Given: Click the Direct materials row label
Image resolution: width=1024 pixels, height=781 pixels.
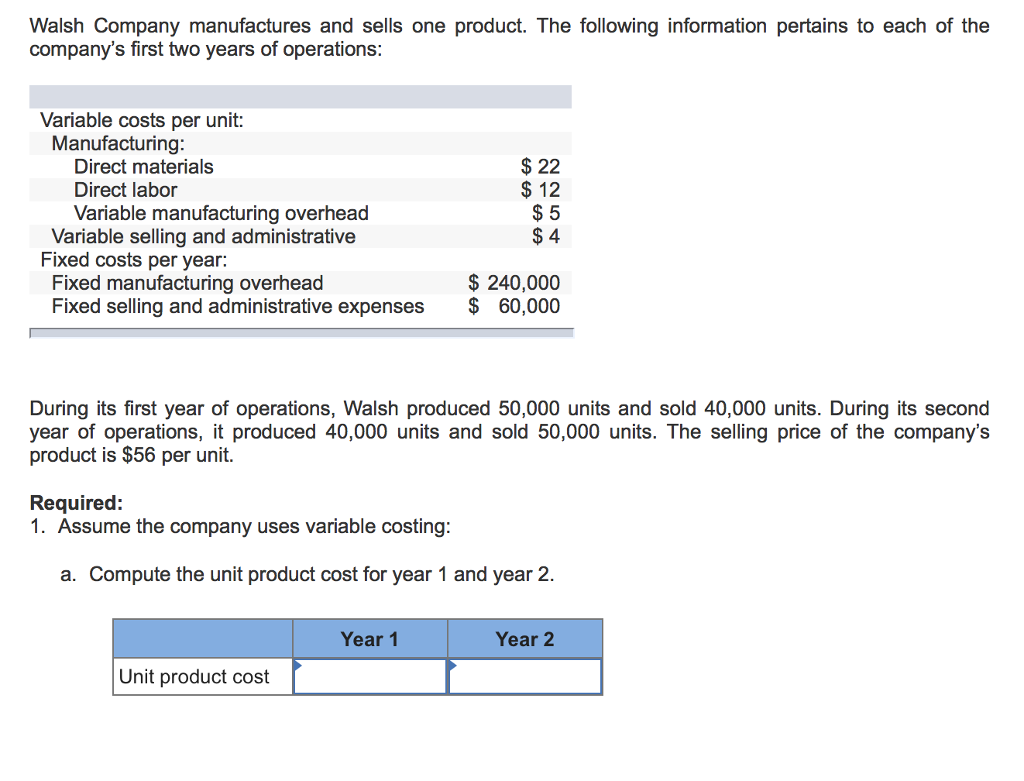Looking at the screenshot, I should (x=144, y=167).
